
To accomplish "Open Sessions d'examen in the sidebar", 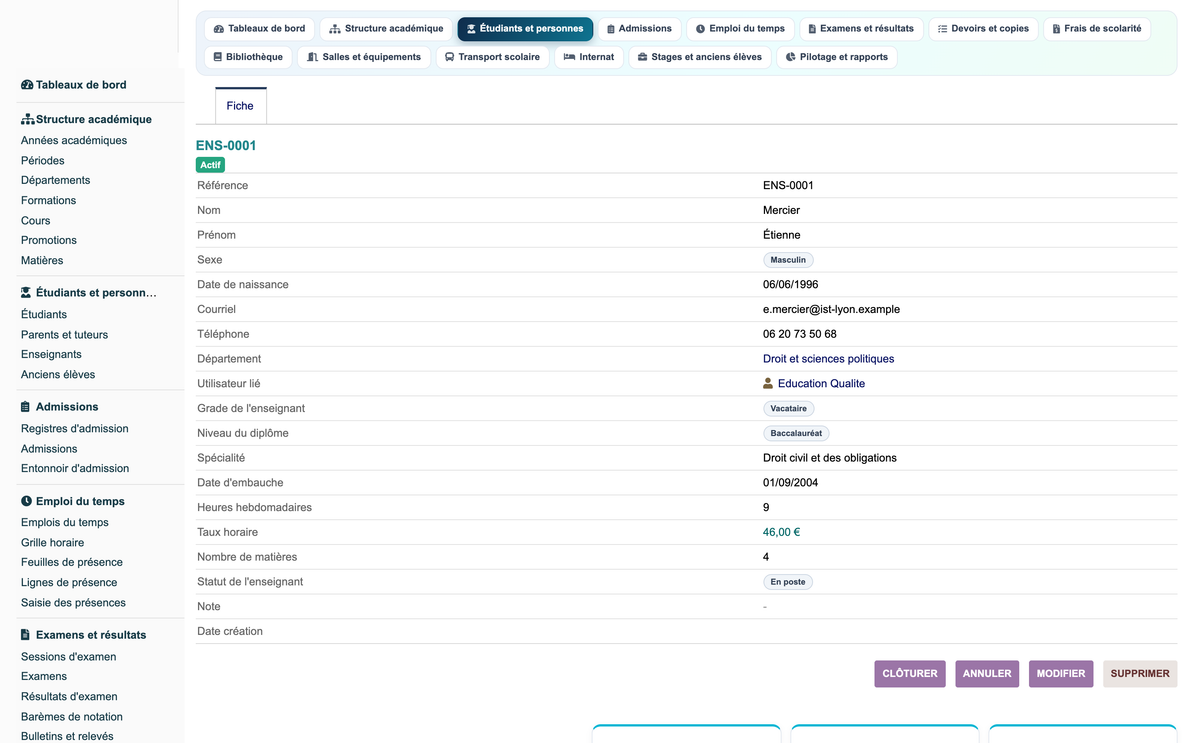I will click(69, 657).
